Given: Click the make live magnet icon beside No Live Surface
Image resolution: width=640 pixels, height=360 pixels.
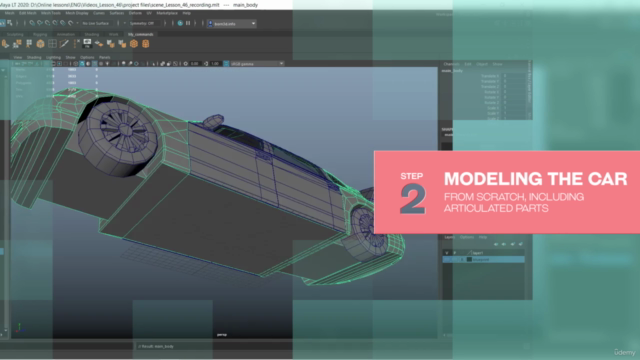Looking at the screenshot, I should (x=71, y=23).
